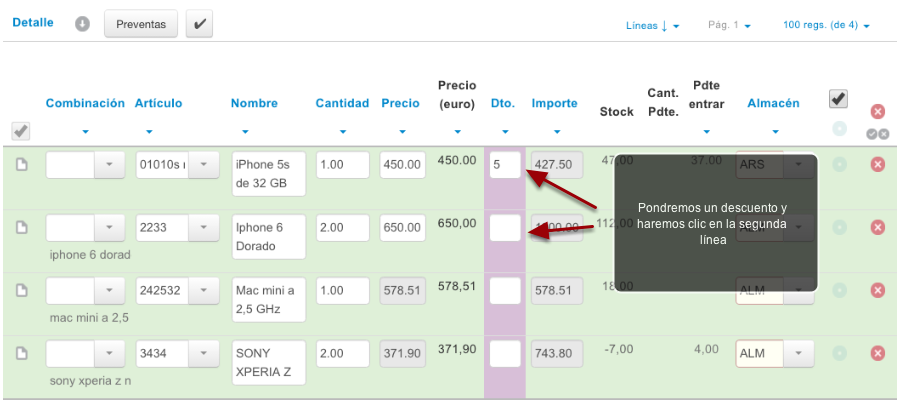Click the Preventas button
The width and height of the screenshot is (906, 401).
[x=141, y=24]
